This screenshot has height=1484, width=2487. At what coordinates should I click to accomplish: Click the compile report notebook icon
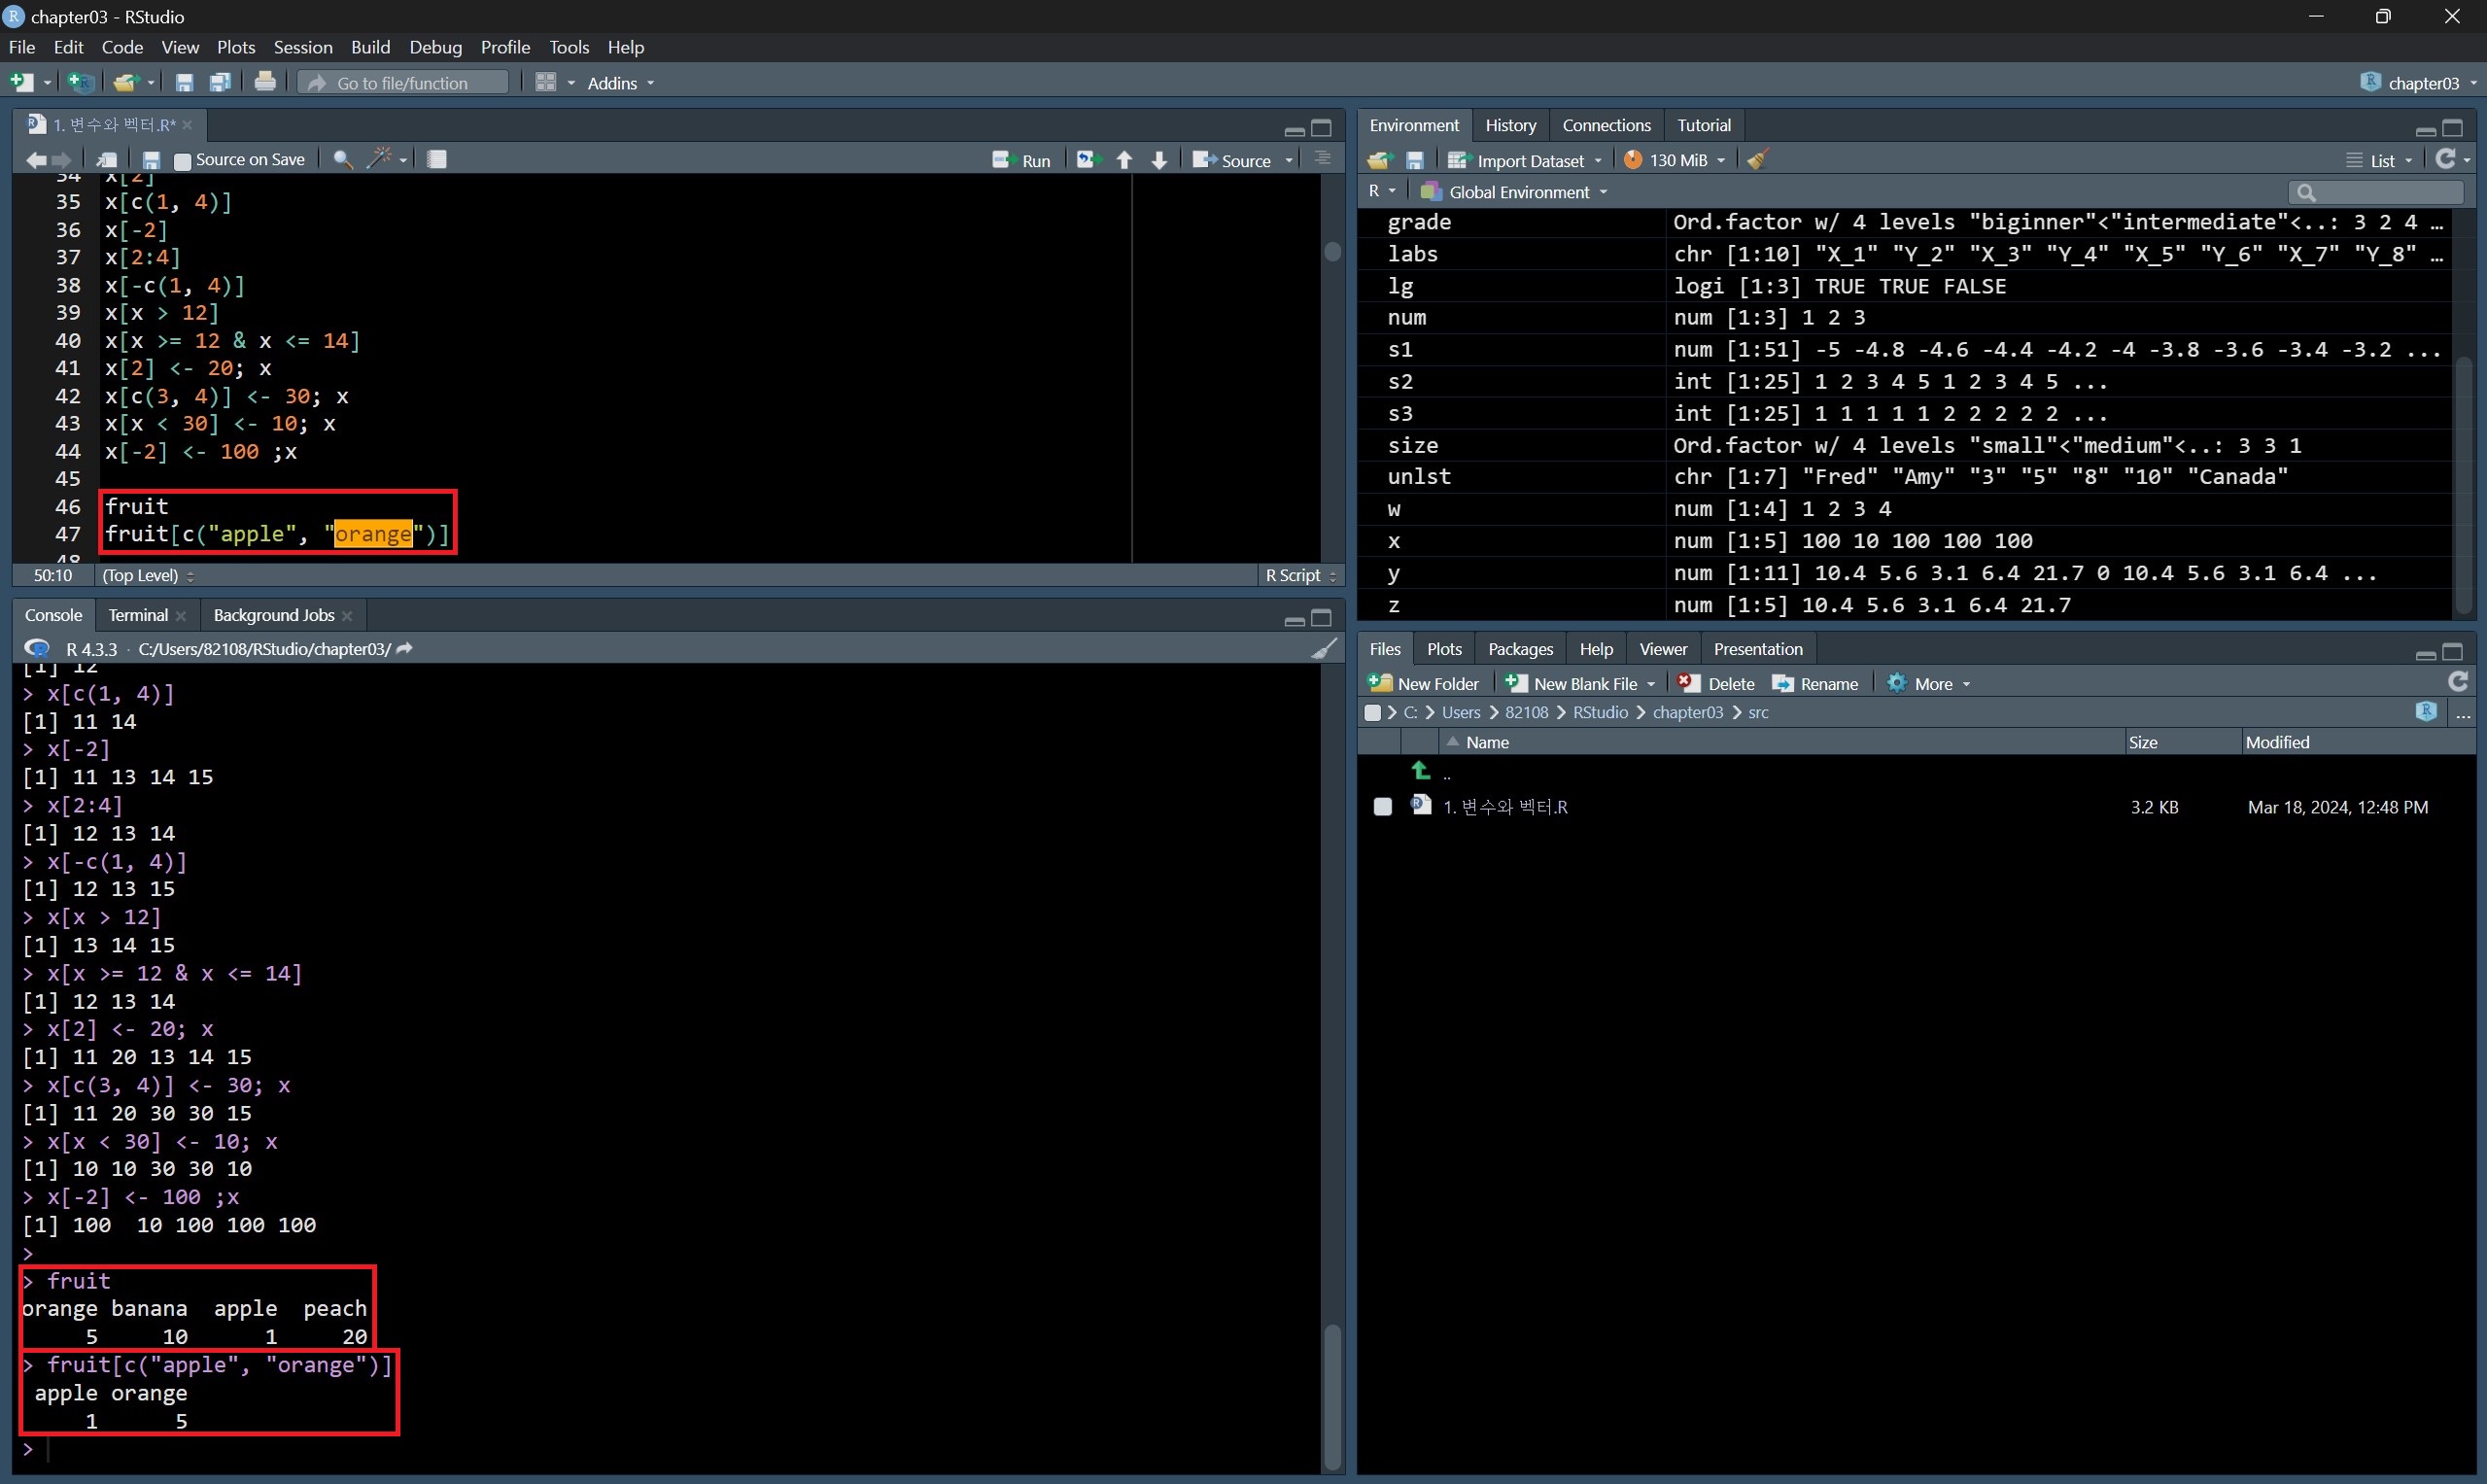click(437, 159)
